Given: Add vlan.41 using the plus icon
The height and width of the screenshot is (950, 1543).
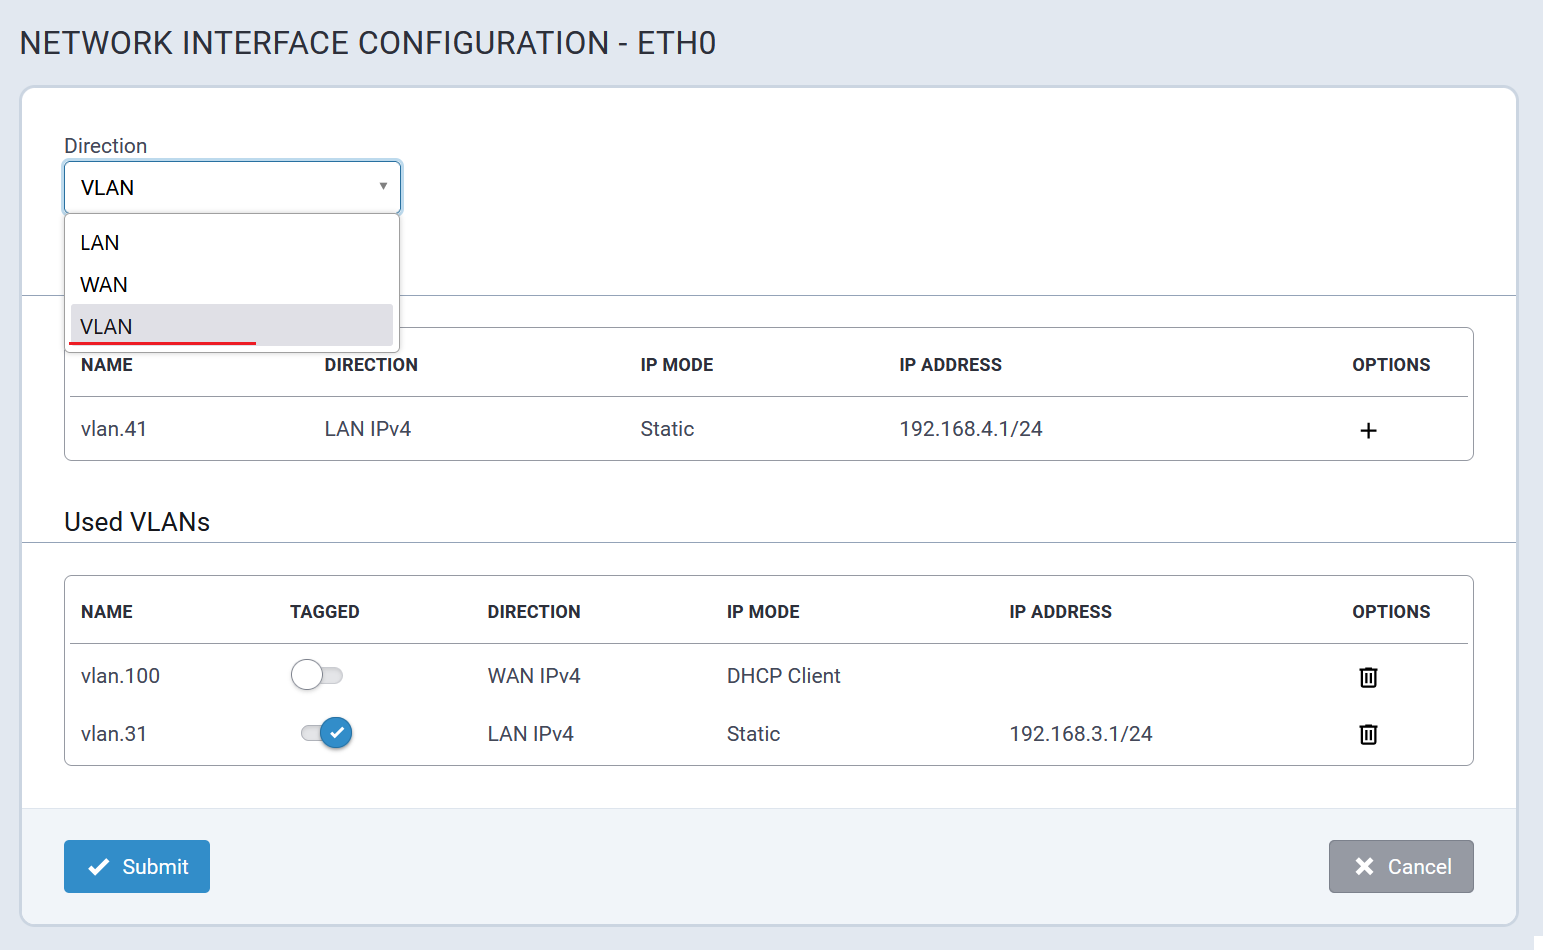Looking at the screenshot, I should point(1368,430).
